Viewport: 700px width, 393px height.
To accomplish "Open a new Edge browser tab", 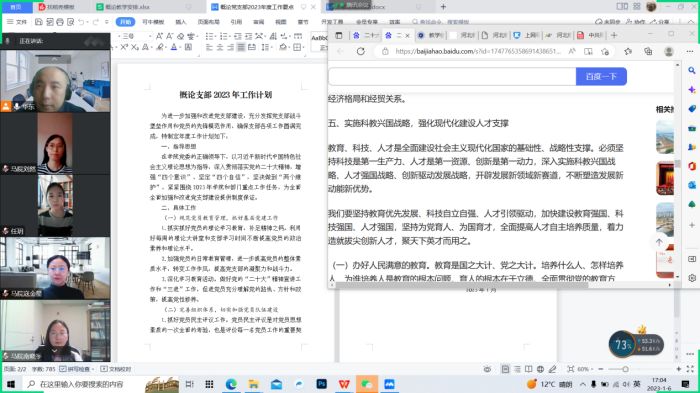I will [x=614, y=35].
